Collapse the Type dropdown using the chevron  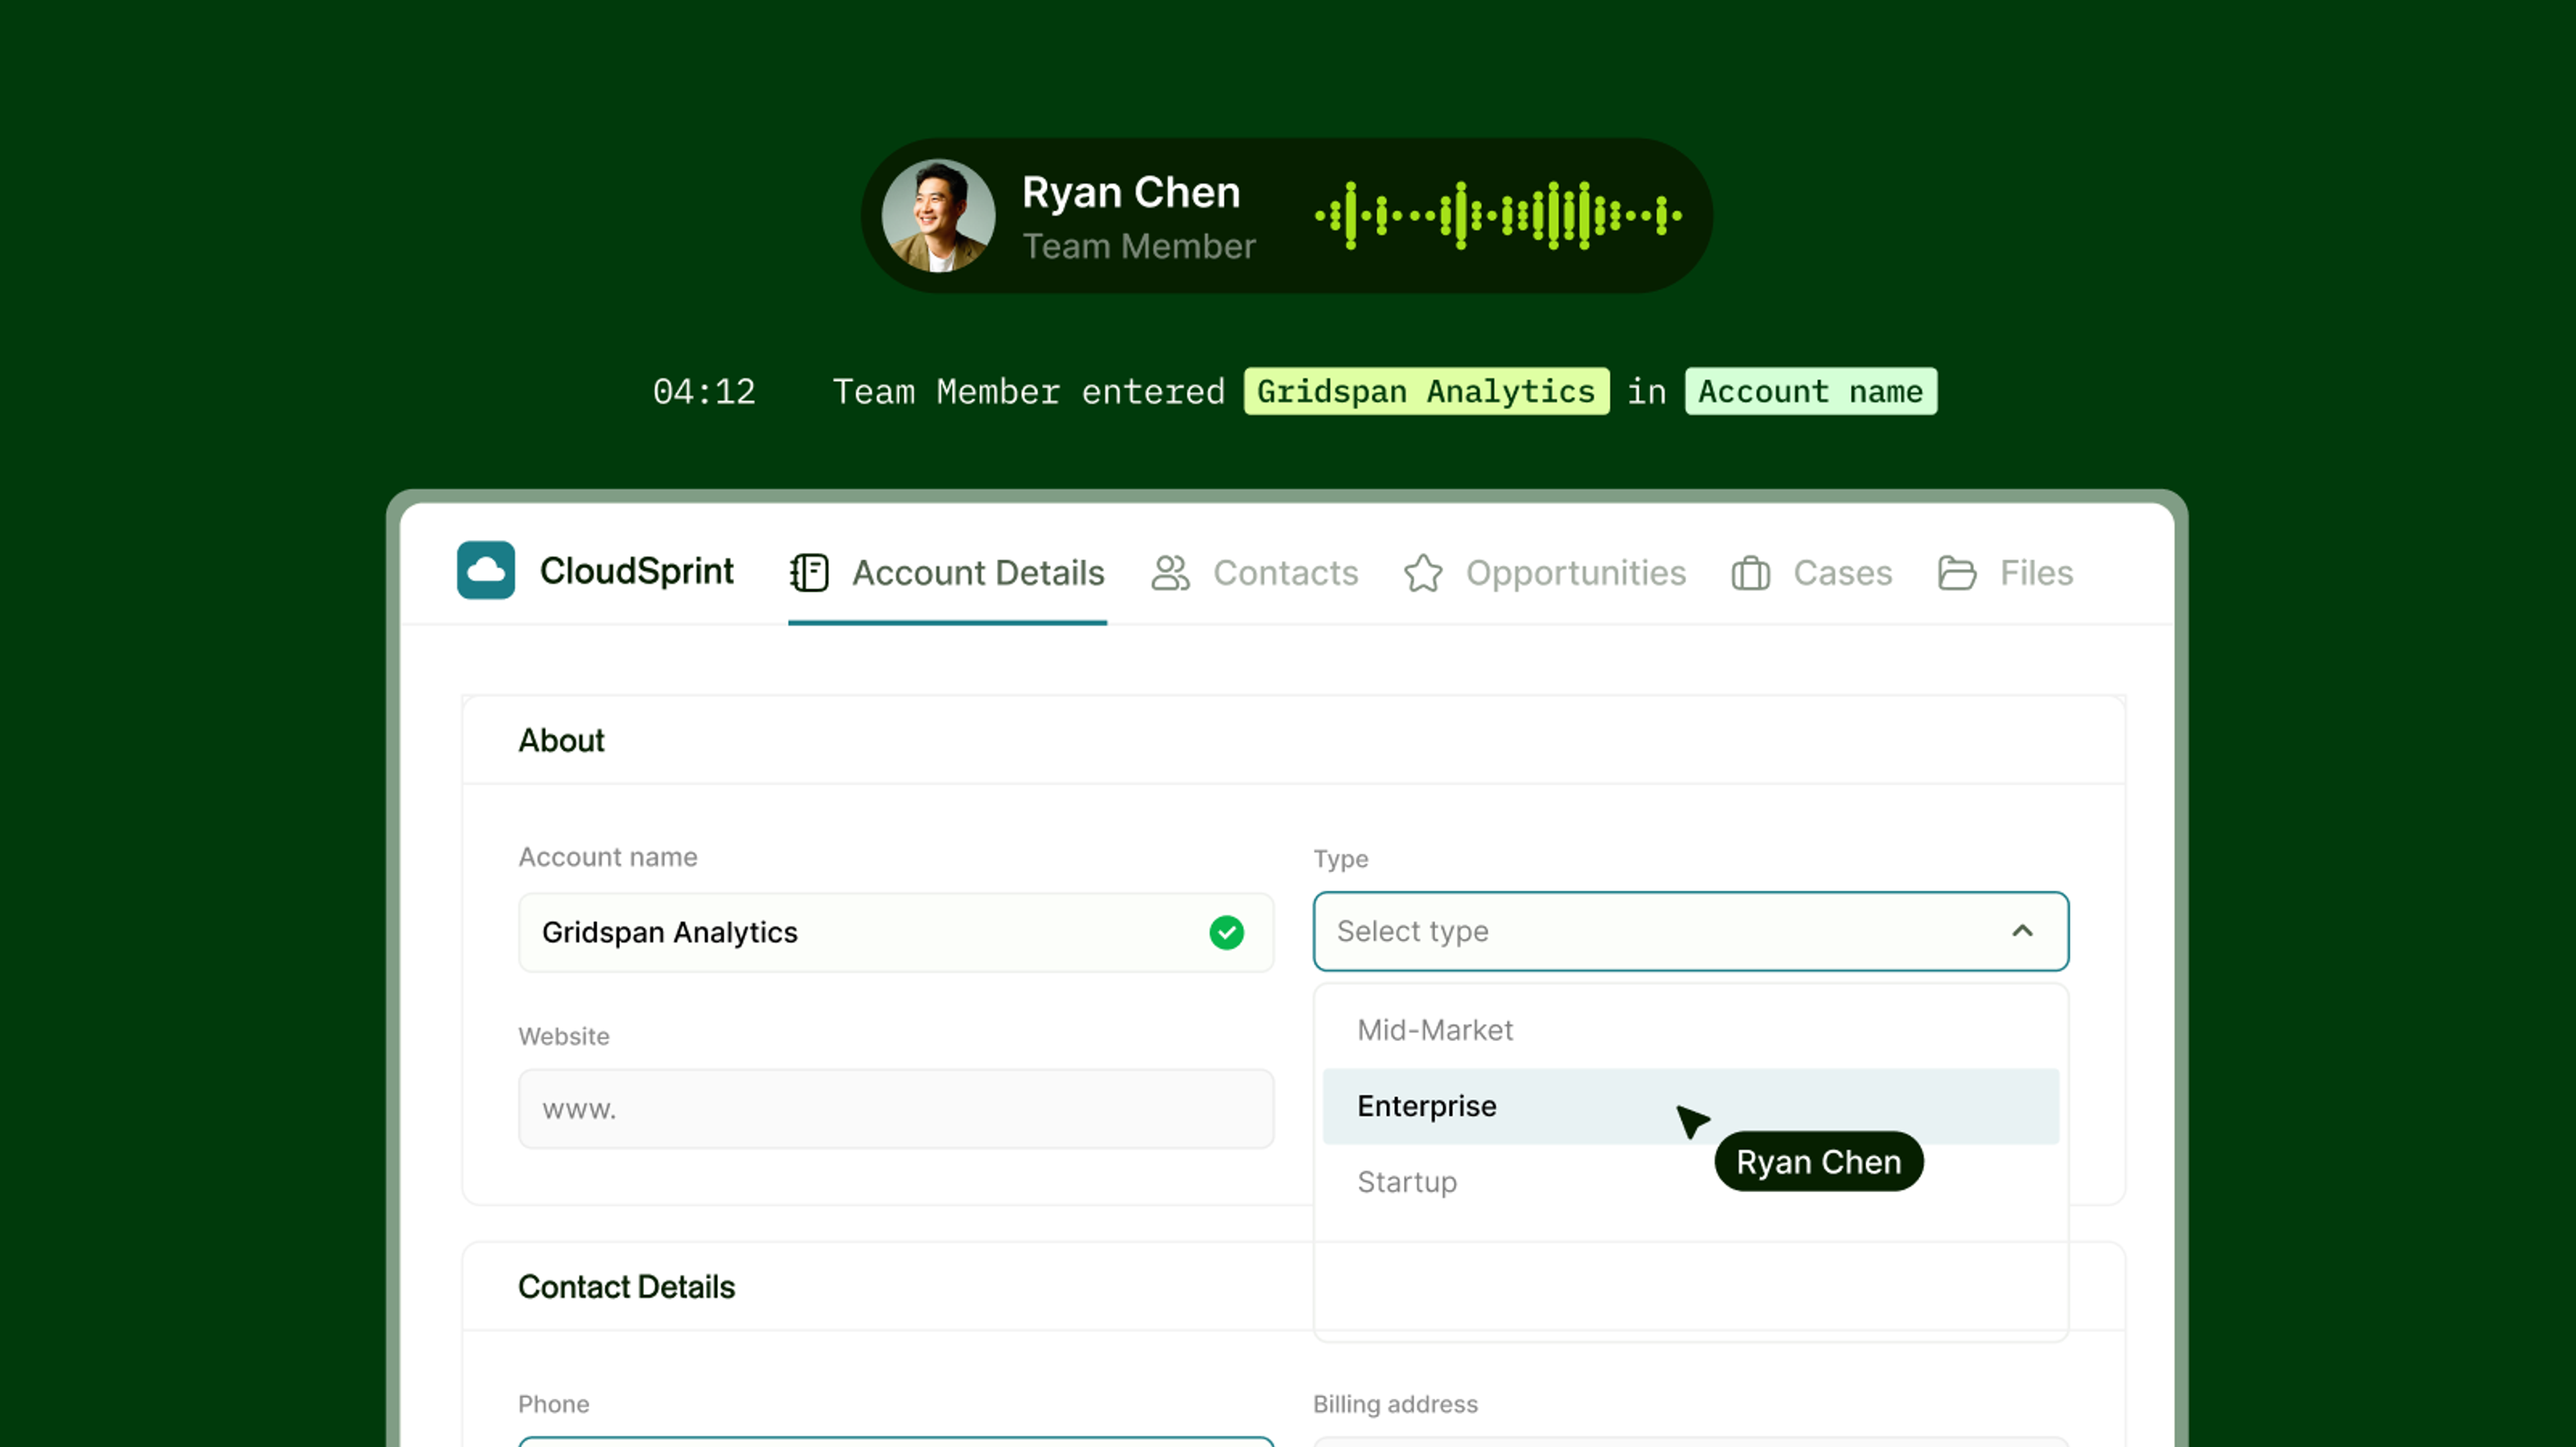2022,931
